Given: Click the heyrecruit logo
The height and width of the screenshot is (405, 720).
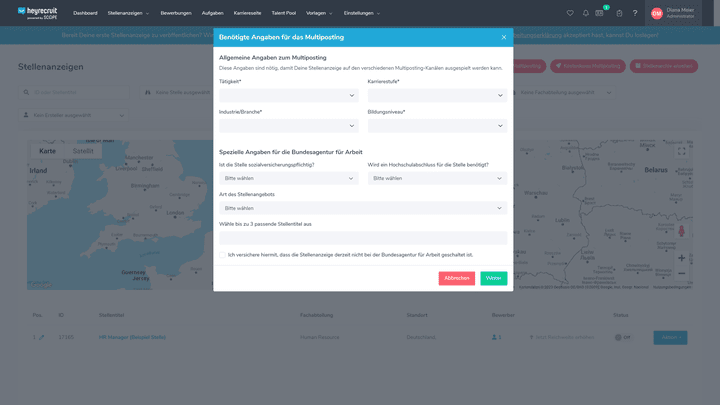Looking at the screenshot, I should pos(36,13).
